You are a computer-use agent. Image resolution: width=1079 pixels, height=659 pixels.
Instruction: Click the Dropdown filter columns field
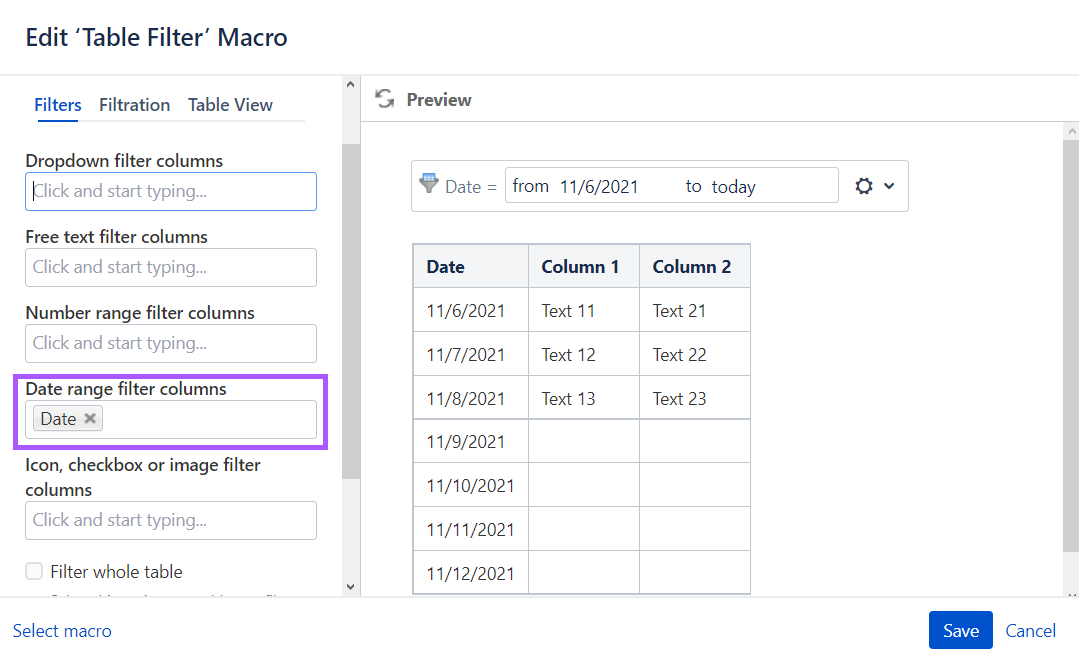(x=170, y=191)
